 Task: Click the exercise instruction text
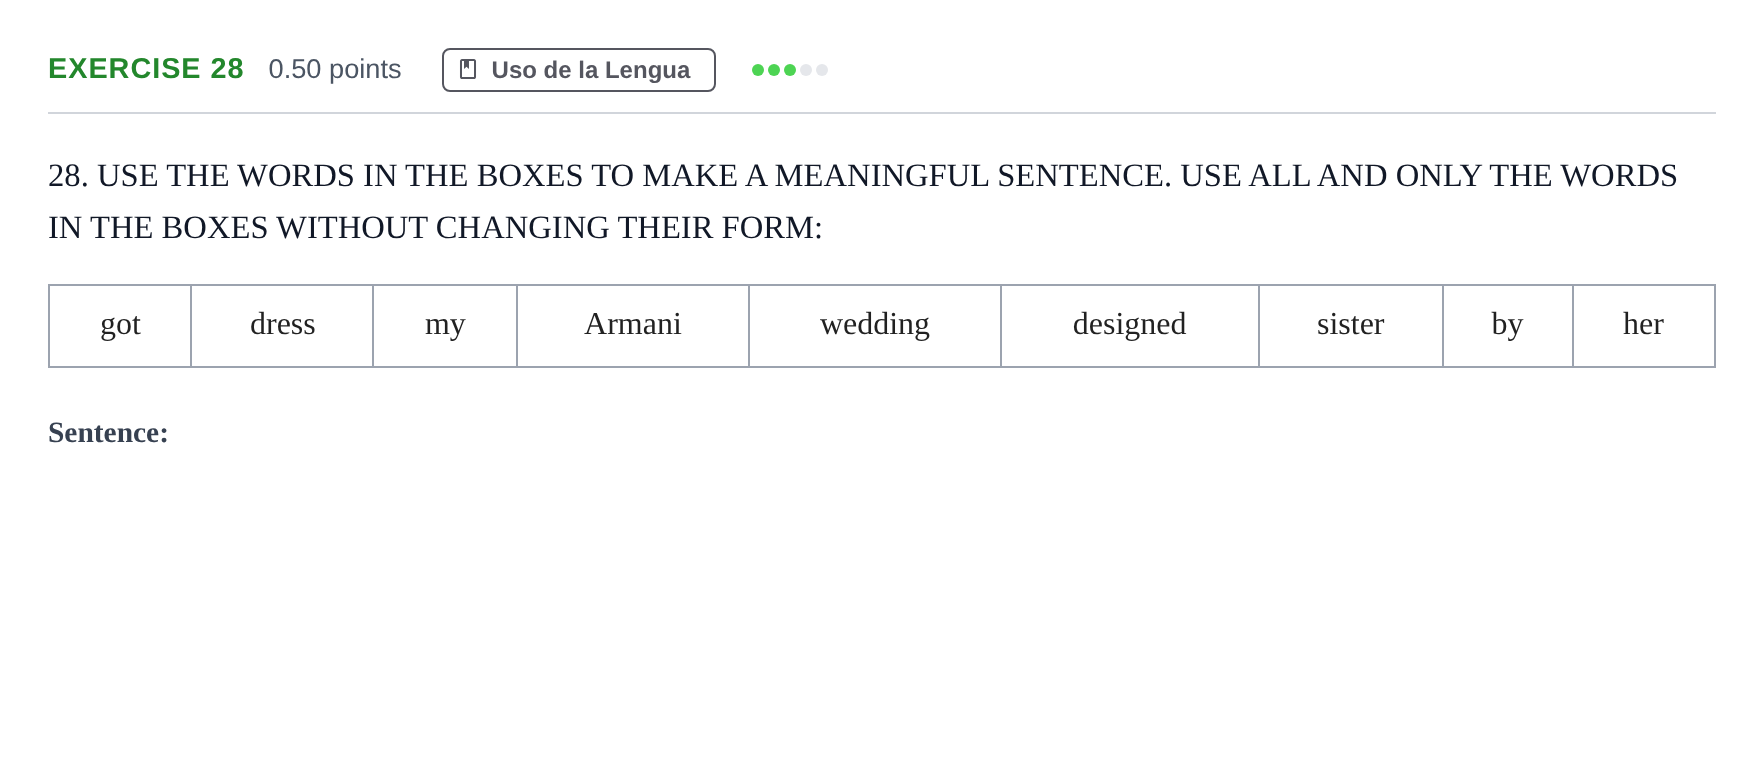pyautogui.click(x=863, y=201)
